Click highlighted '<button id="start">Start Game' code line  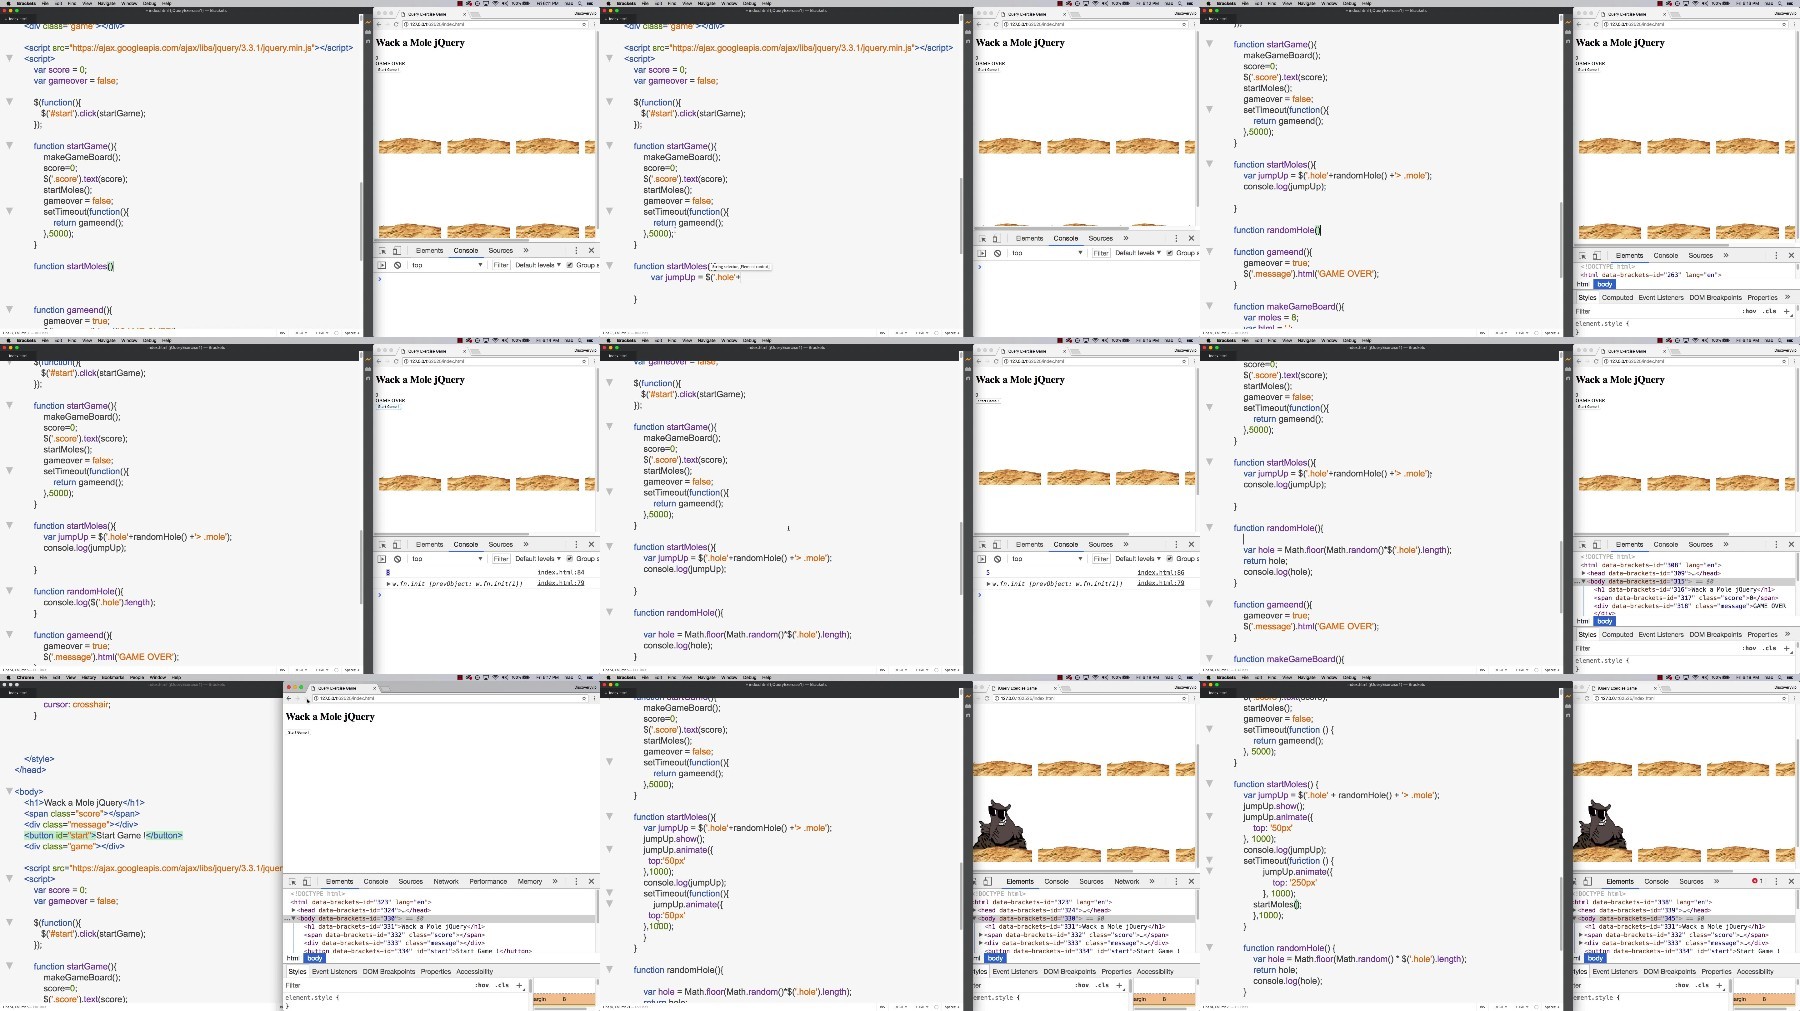pos(104,835)
